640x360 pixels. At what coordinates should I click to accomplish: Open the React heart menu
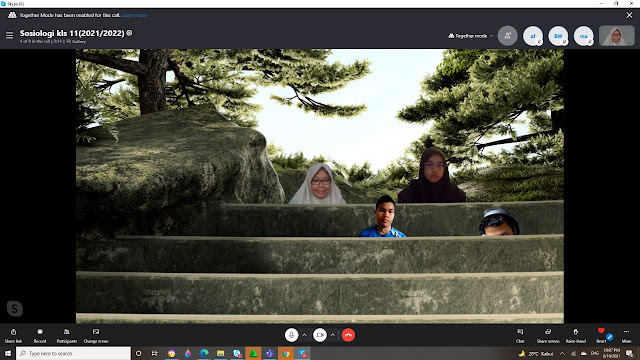pos(601,336)
